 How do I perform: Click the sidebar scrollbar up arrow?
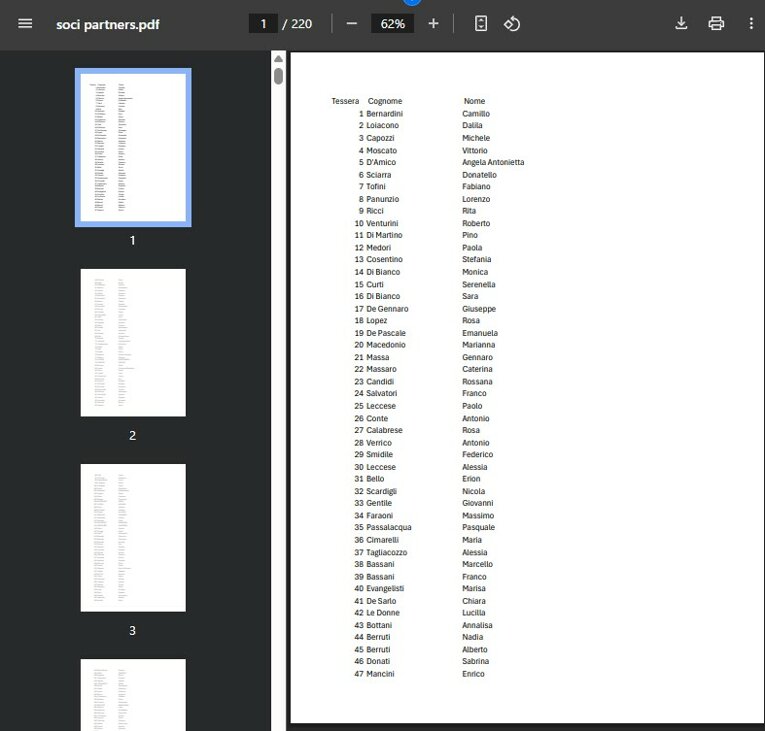click(278, 58)
